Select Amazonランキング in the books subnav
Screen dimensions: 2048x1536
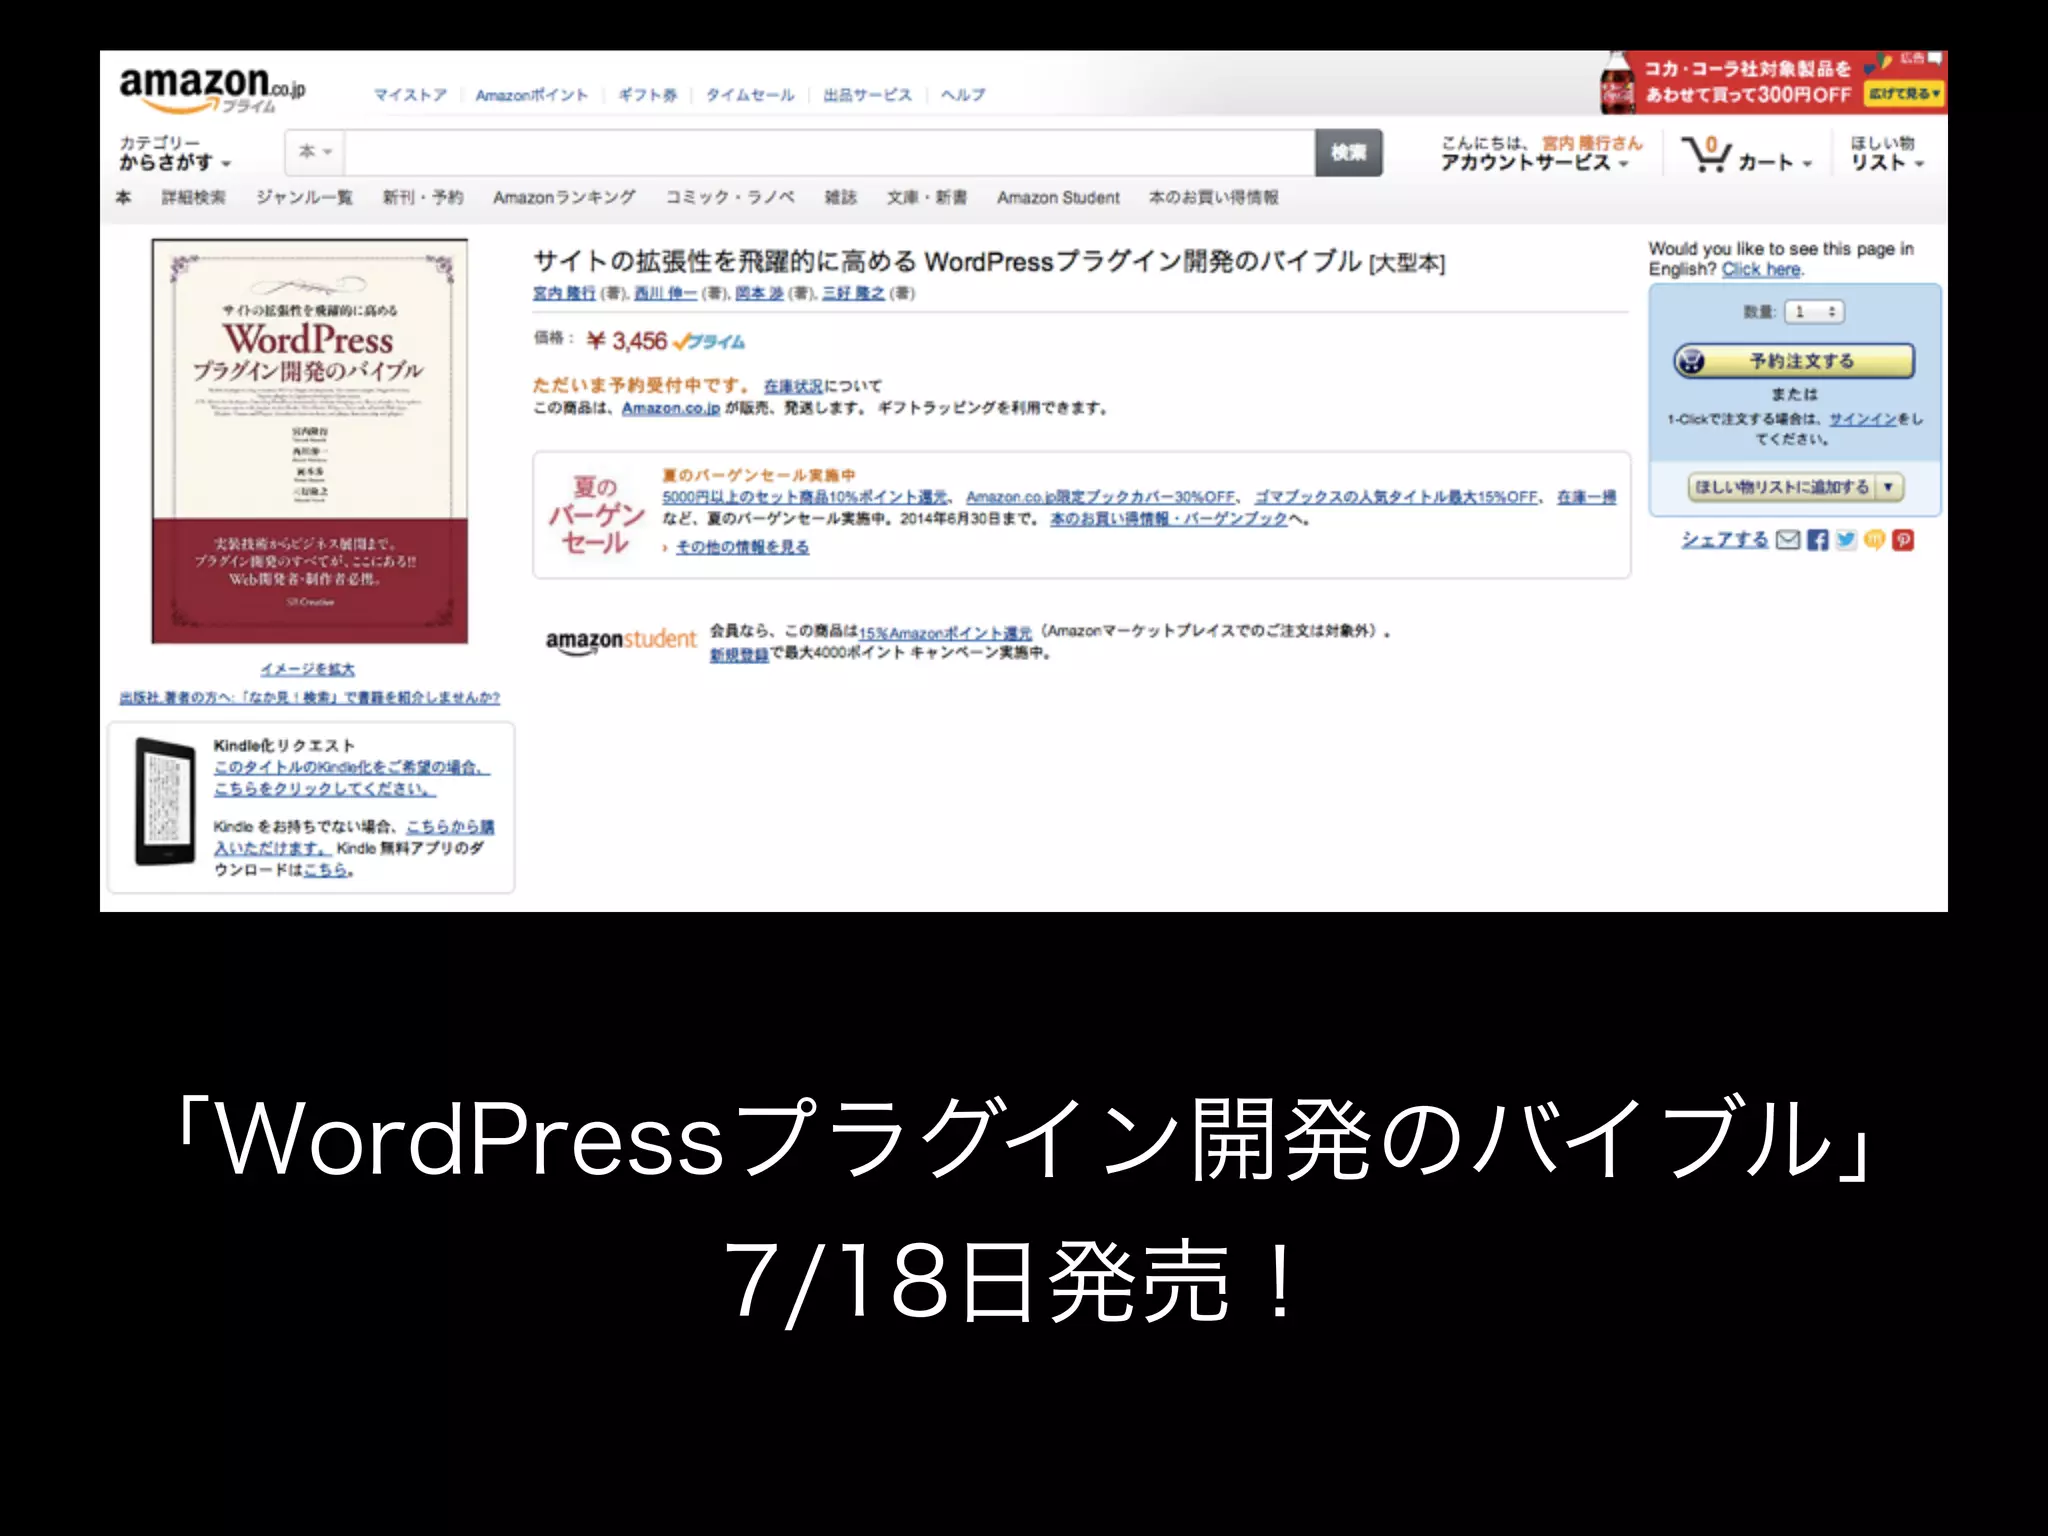pyautogui.click(x=564, y=198)
